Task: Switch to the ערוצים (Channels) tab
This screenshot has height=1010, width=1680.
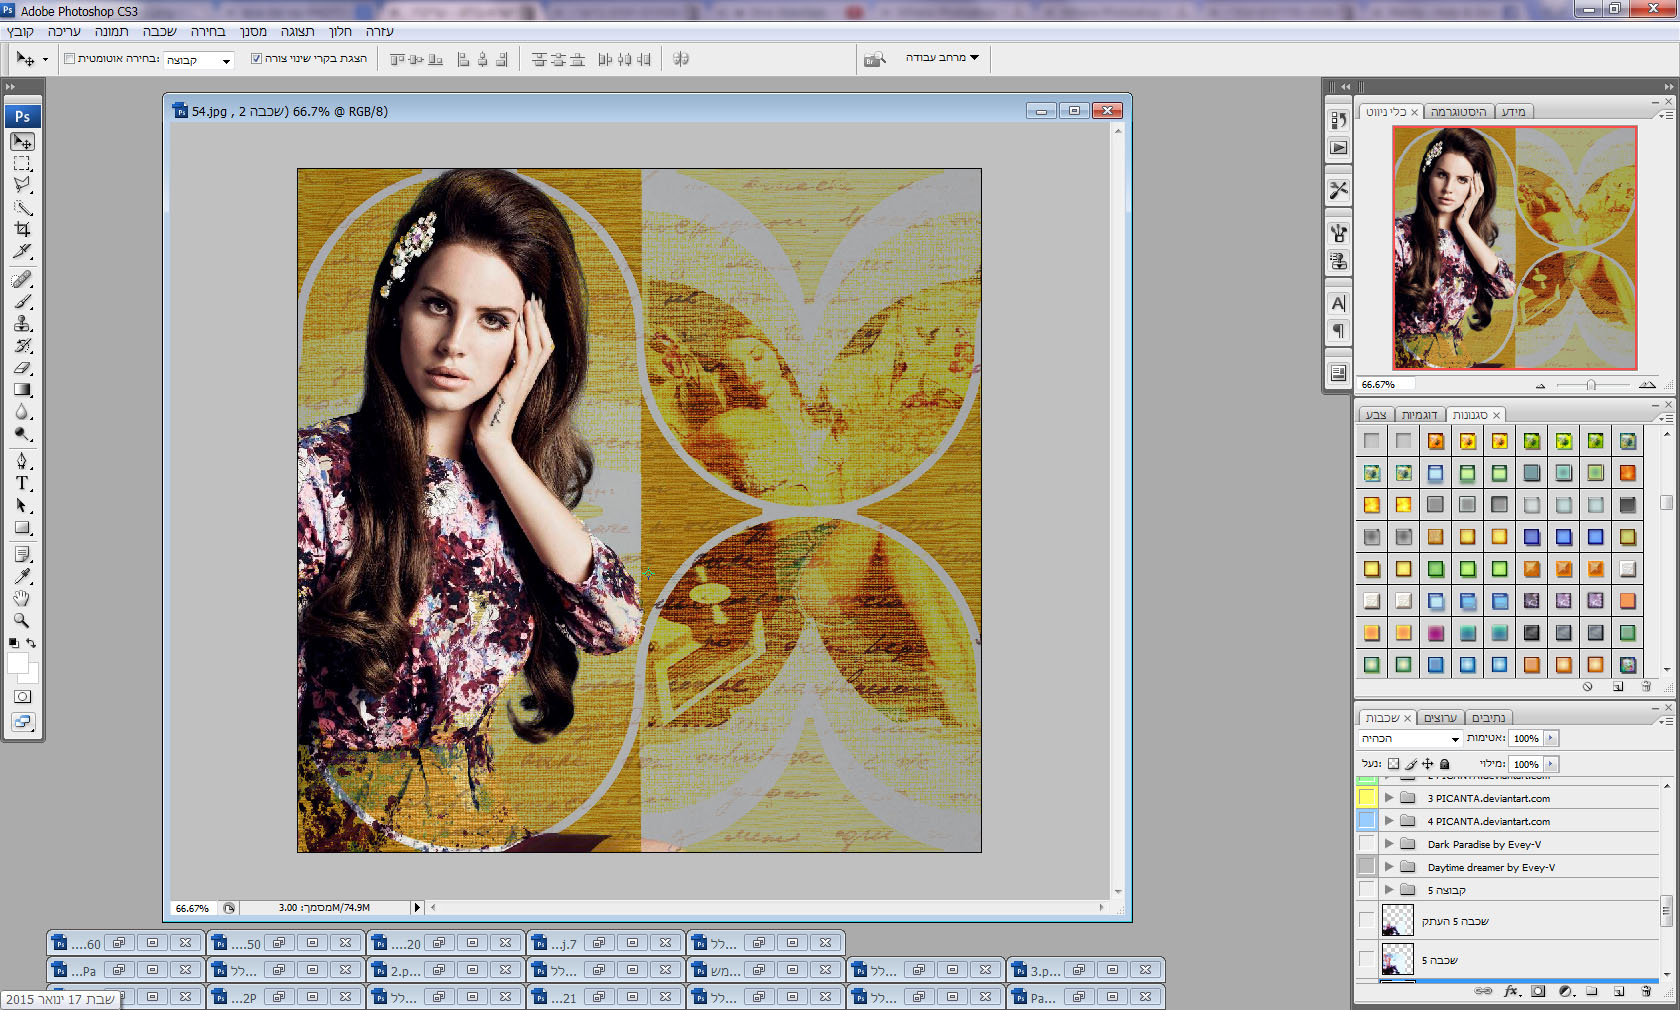Action: pos(1440,718)
